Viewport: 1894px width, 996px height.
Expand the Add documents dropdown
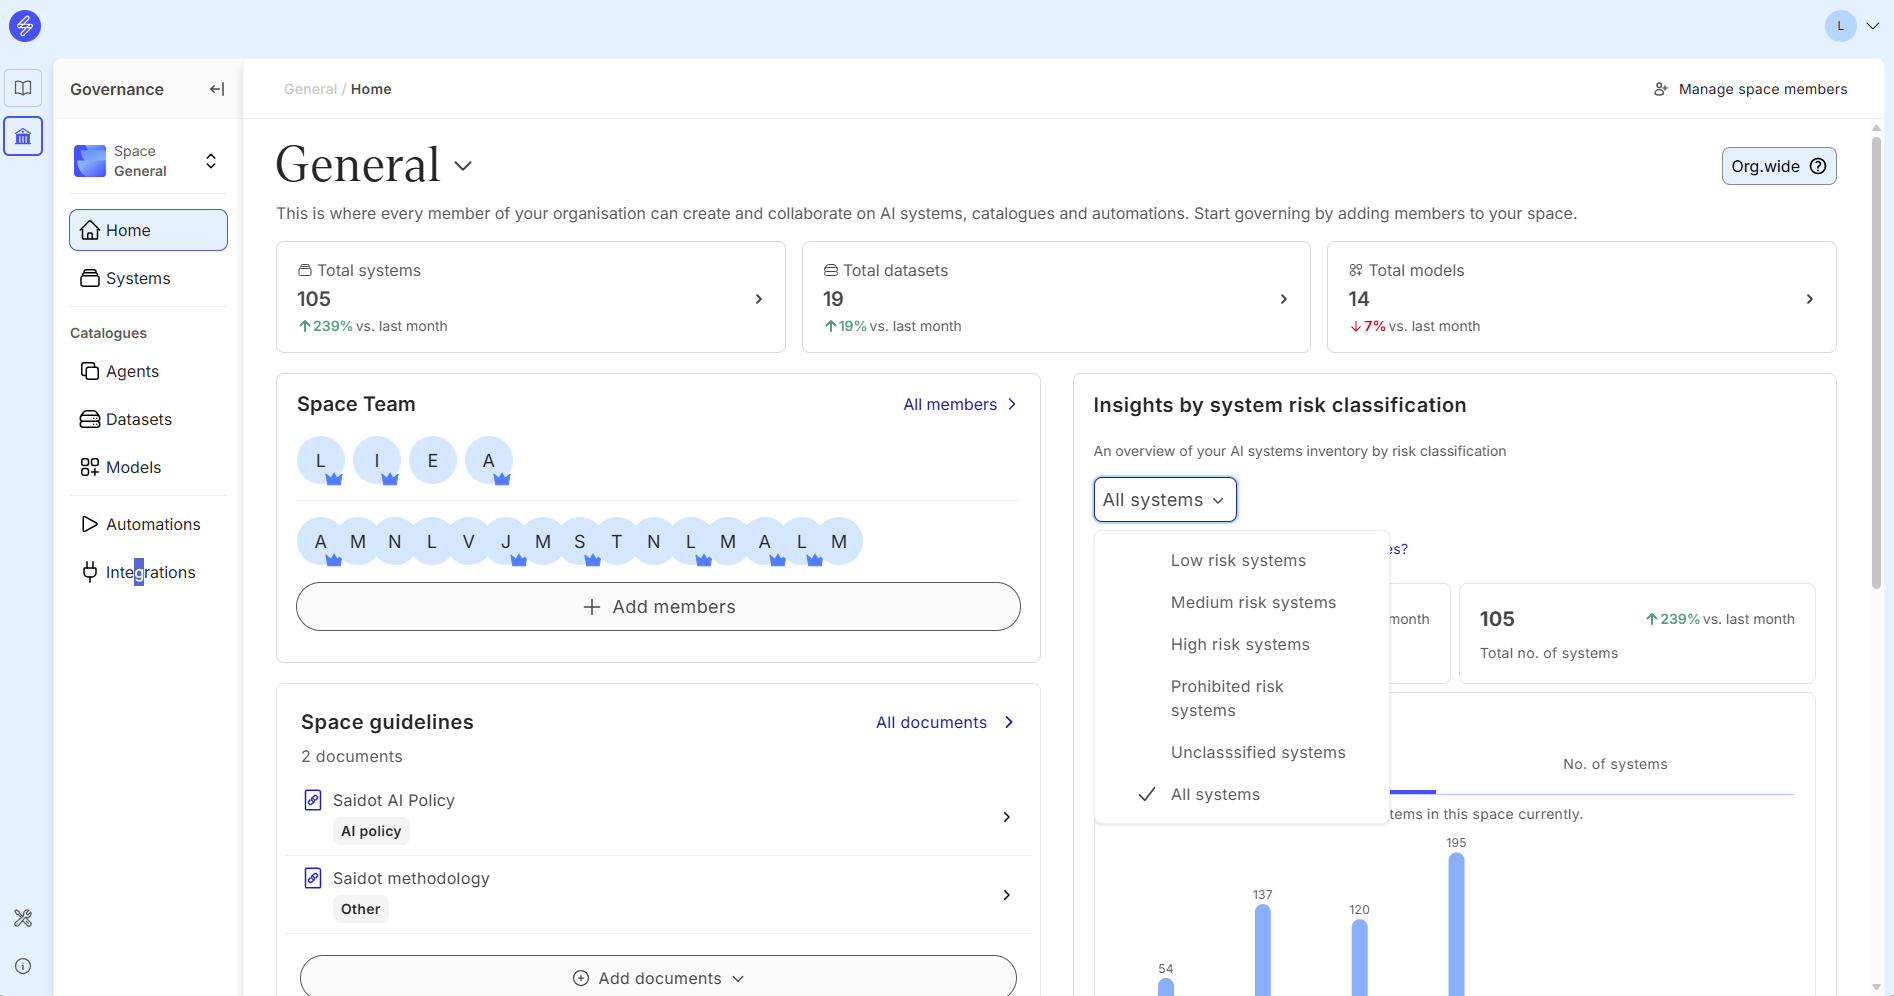(658, 978)
